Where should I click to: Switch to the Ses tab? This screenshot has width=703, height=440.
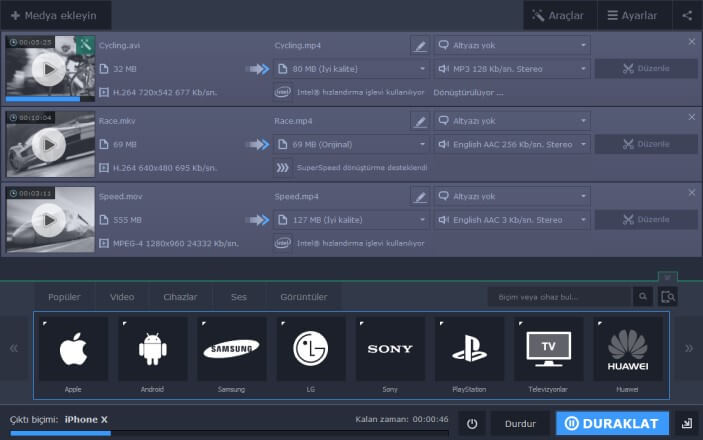[x=239, y=297]
